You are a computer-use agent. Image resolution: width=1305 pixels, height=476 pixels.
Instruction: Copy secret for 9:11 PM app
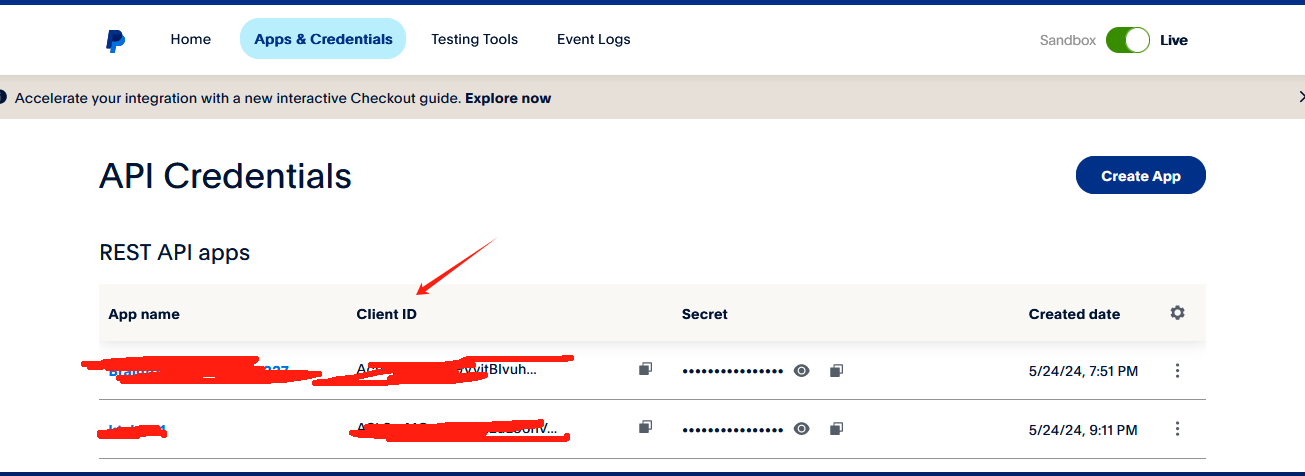pos(836,429)
